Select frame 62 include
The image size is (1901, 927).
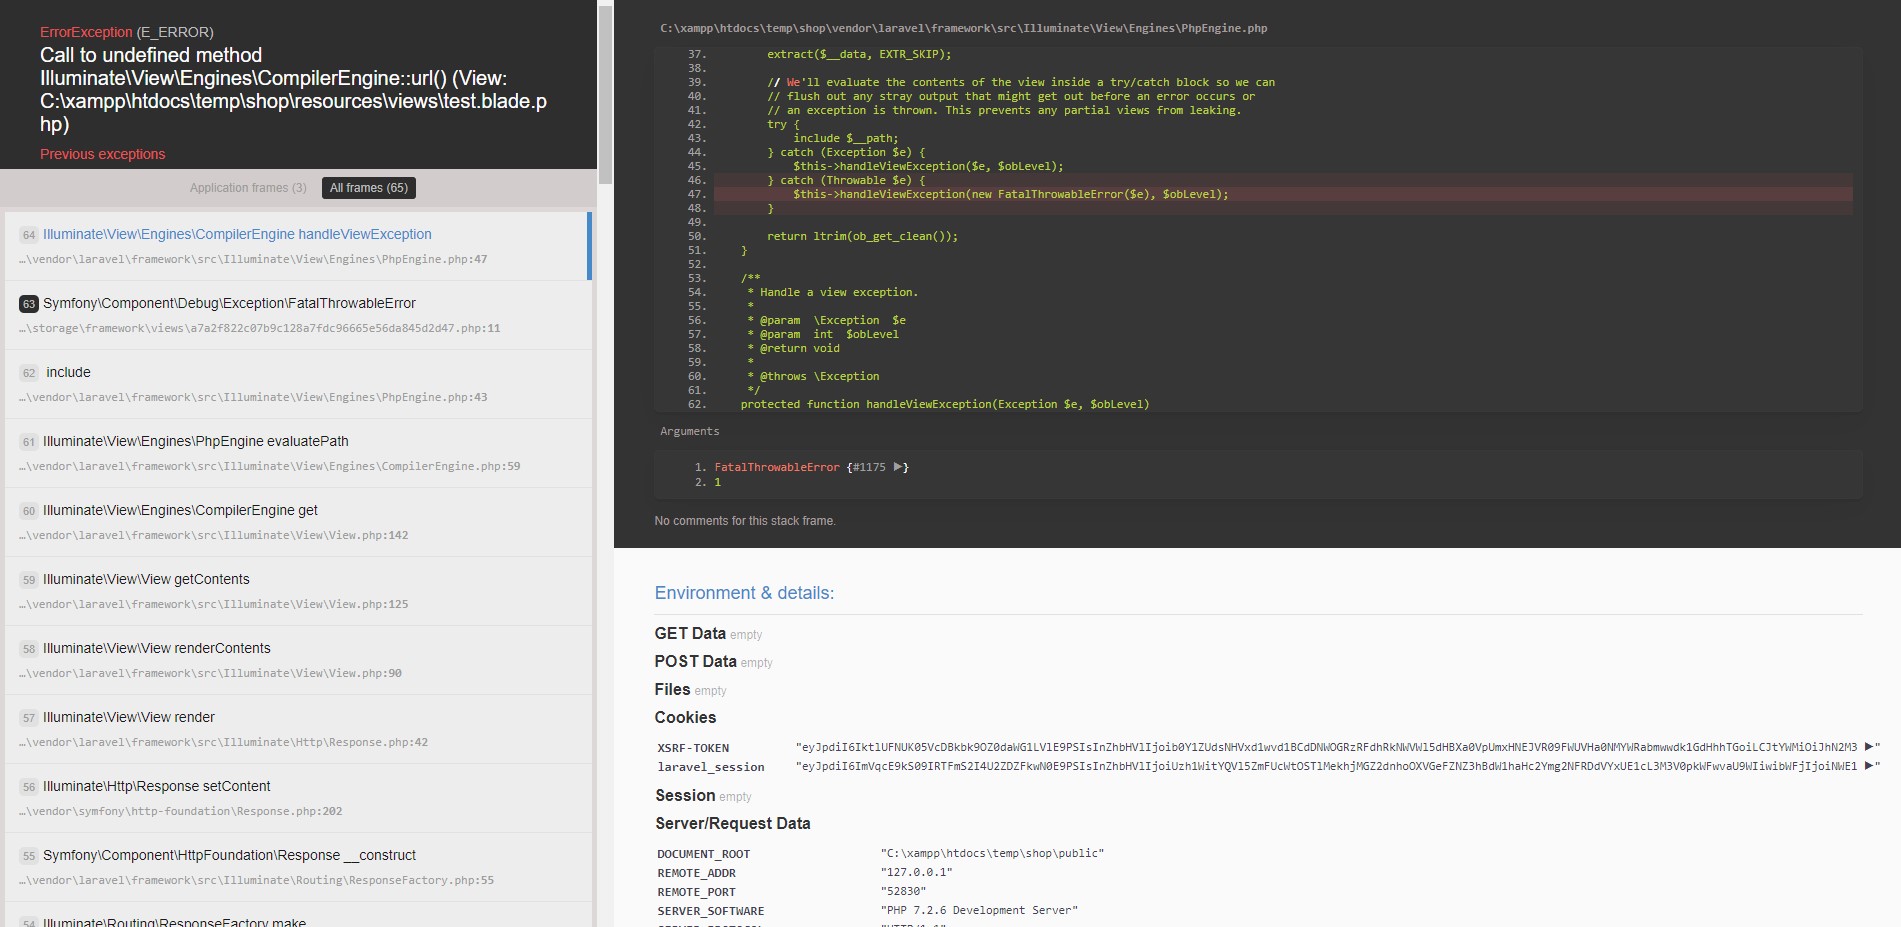click(x=298, y=384)
